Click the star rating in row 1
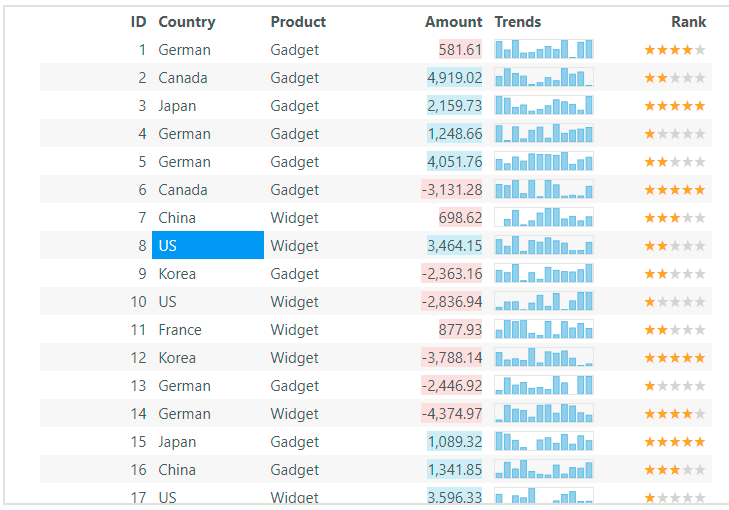 (x=675, y=50)
